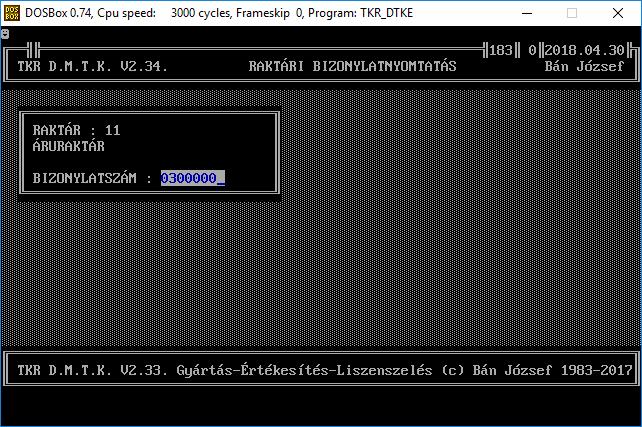This screenshot has width=642, height=427.
Task: Click the DOSBox icon in the title bar
Action: (x=11, y=13)
